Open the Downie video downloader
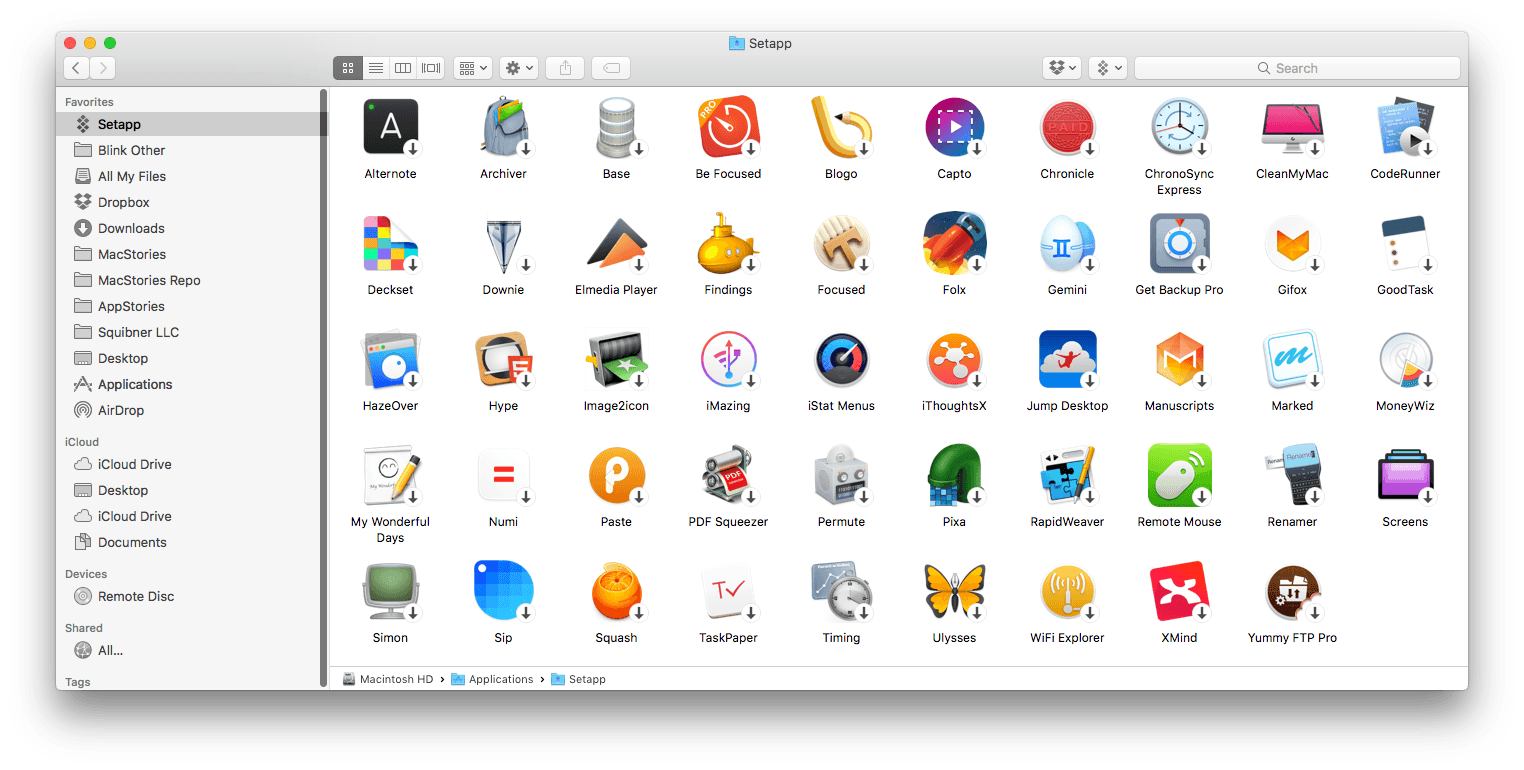Screen dimensions: 1524x770 (x=503, y=243)
